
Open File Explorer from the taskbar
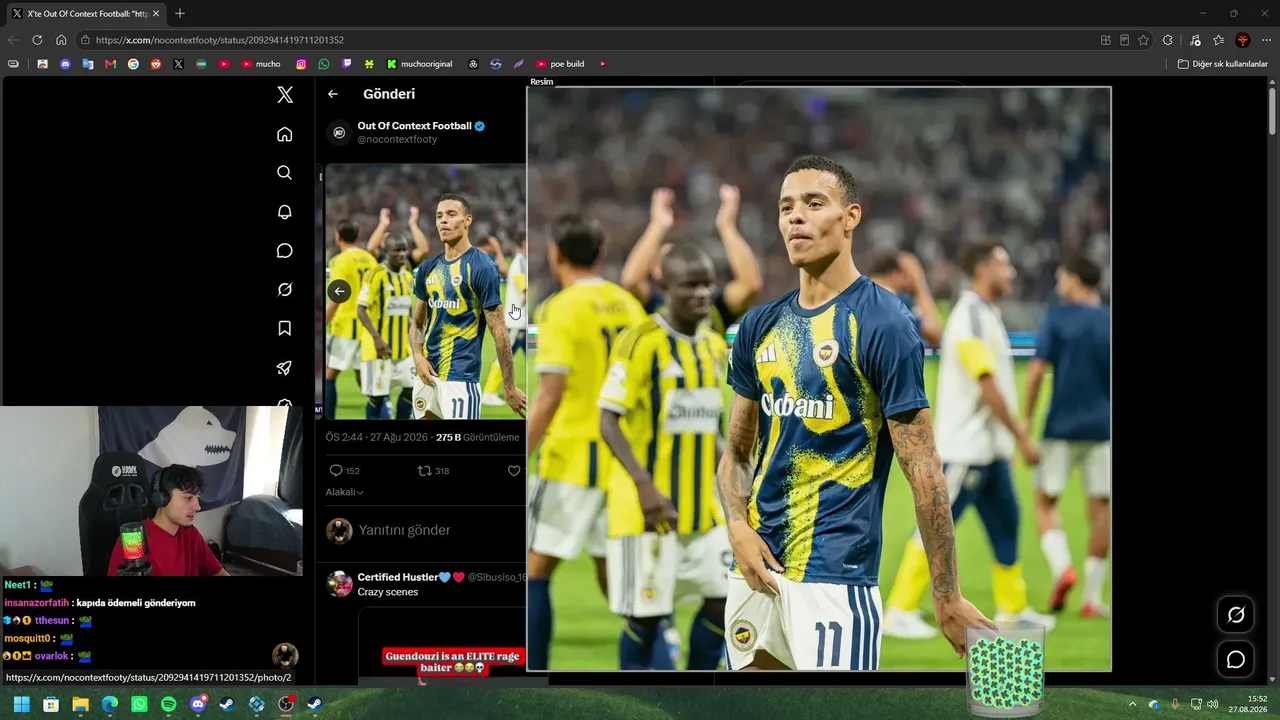(80, 704)
